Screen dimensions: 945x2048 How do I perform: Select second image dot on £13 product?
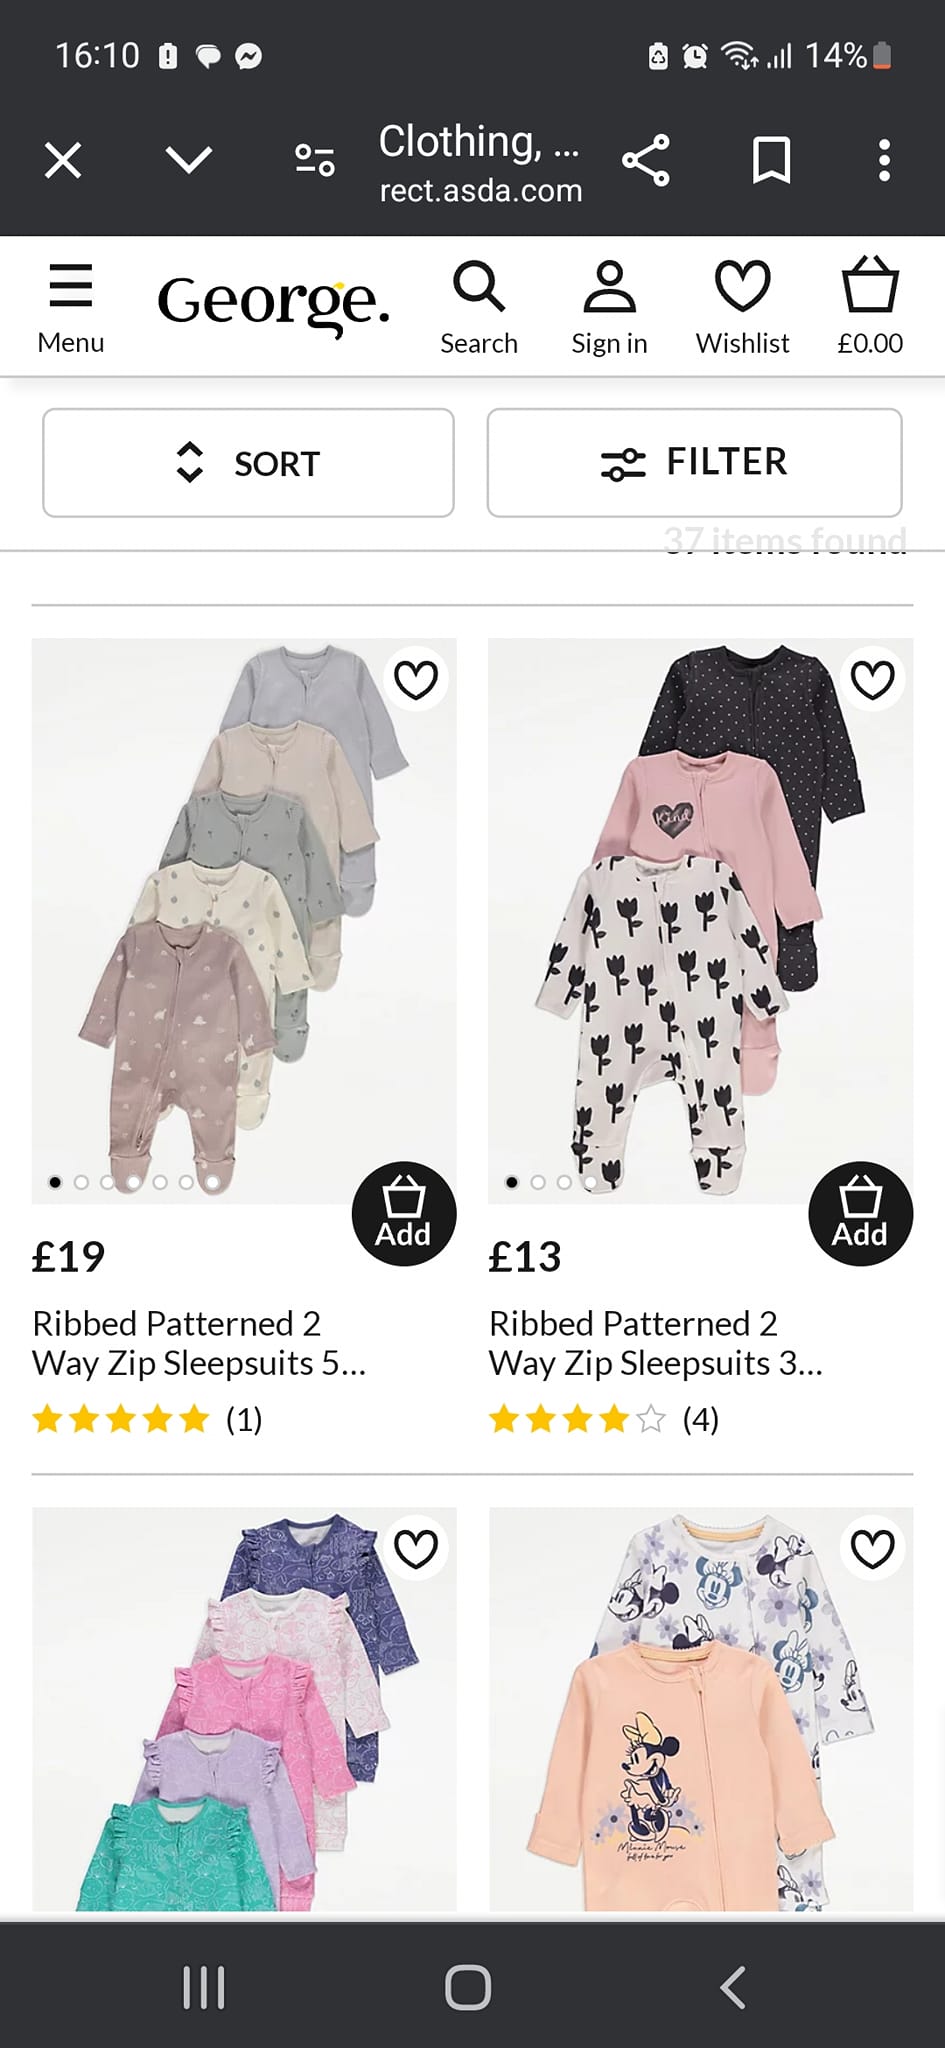click(538, 1182)
